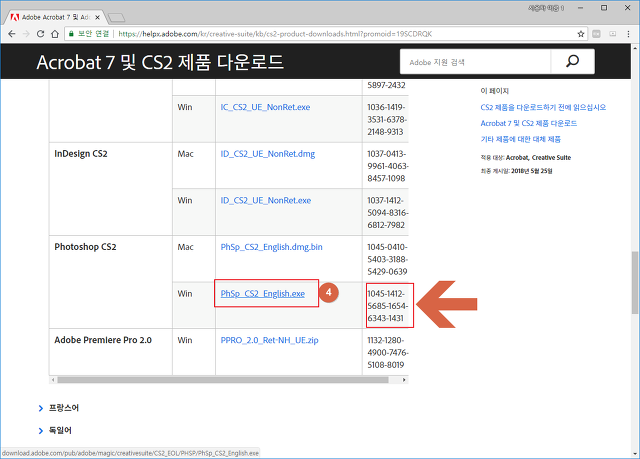
Task: Open '기타 제품에 대한 대체 제품' link
Action: (x=520, y=139)
